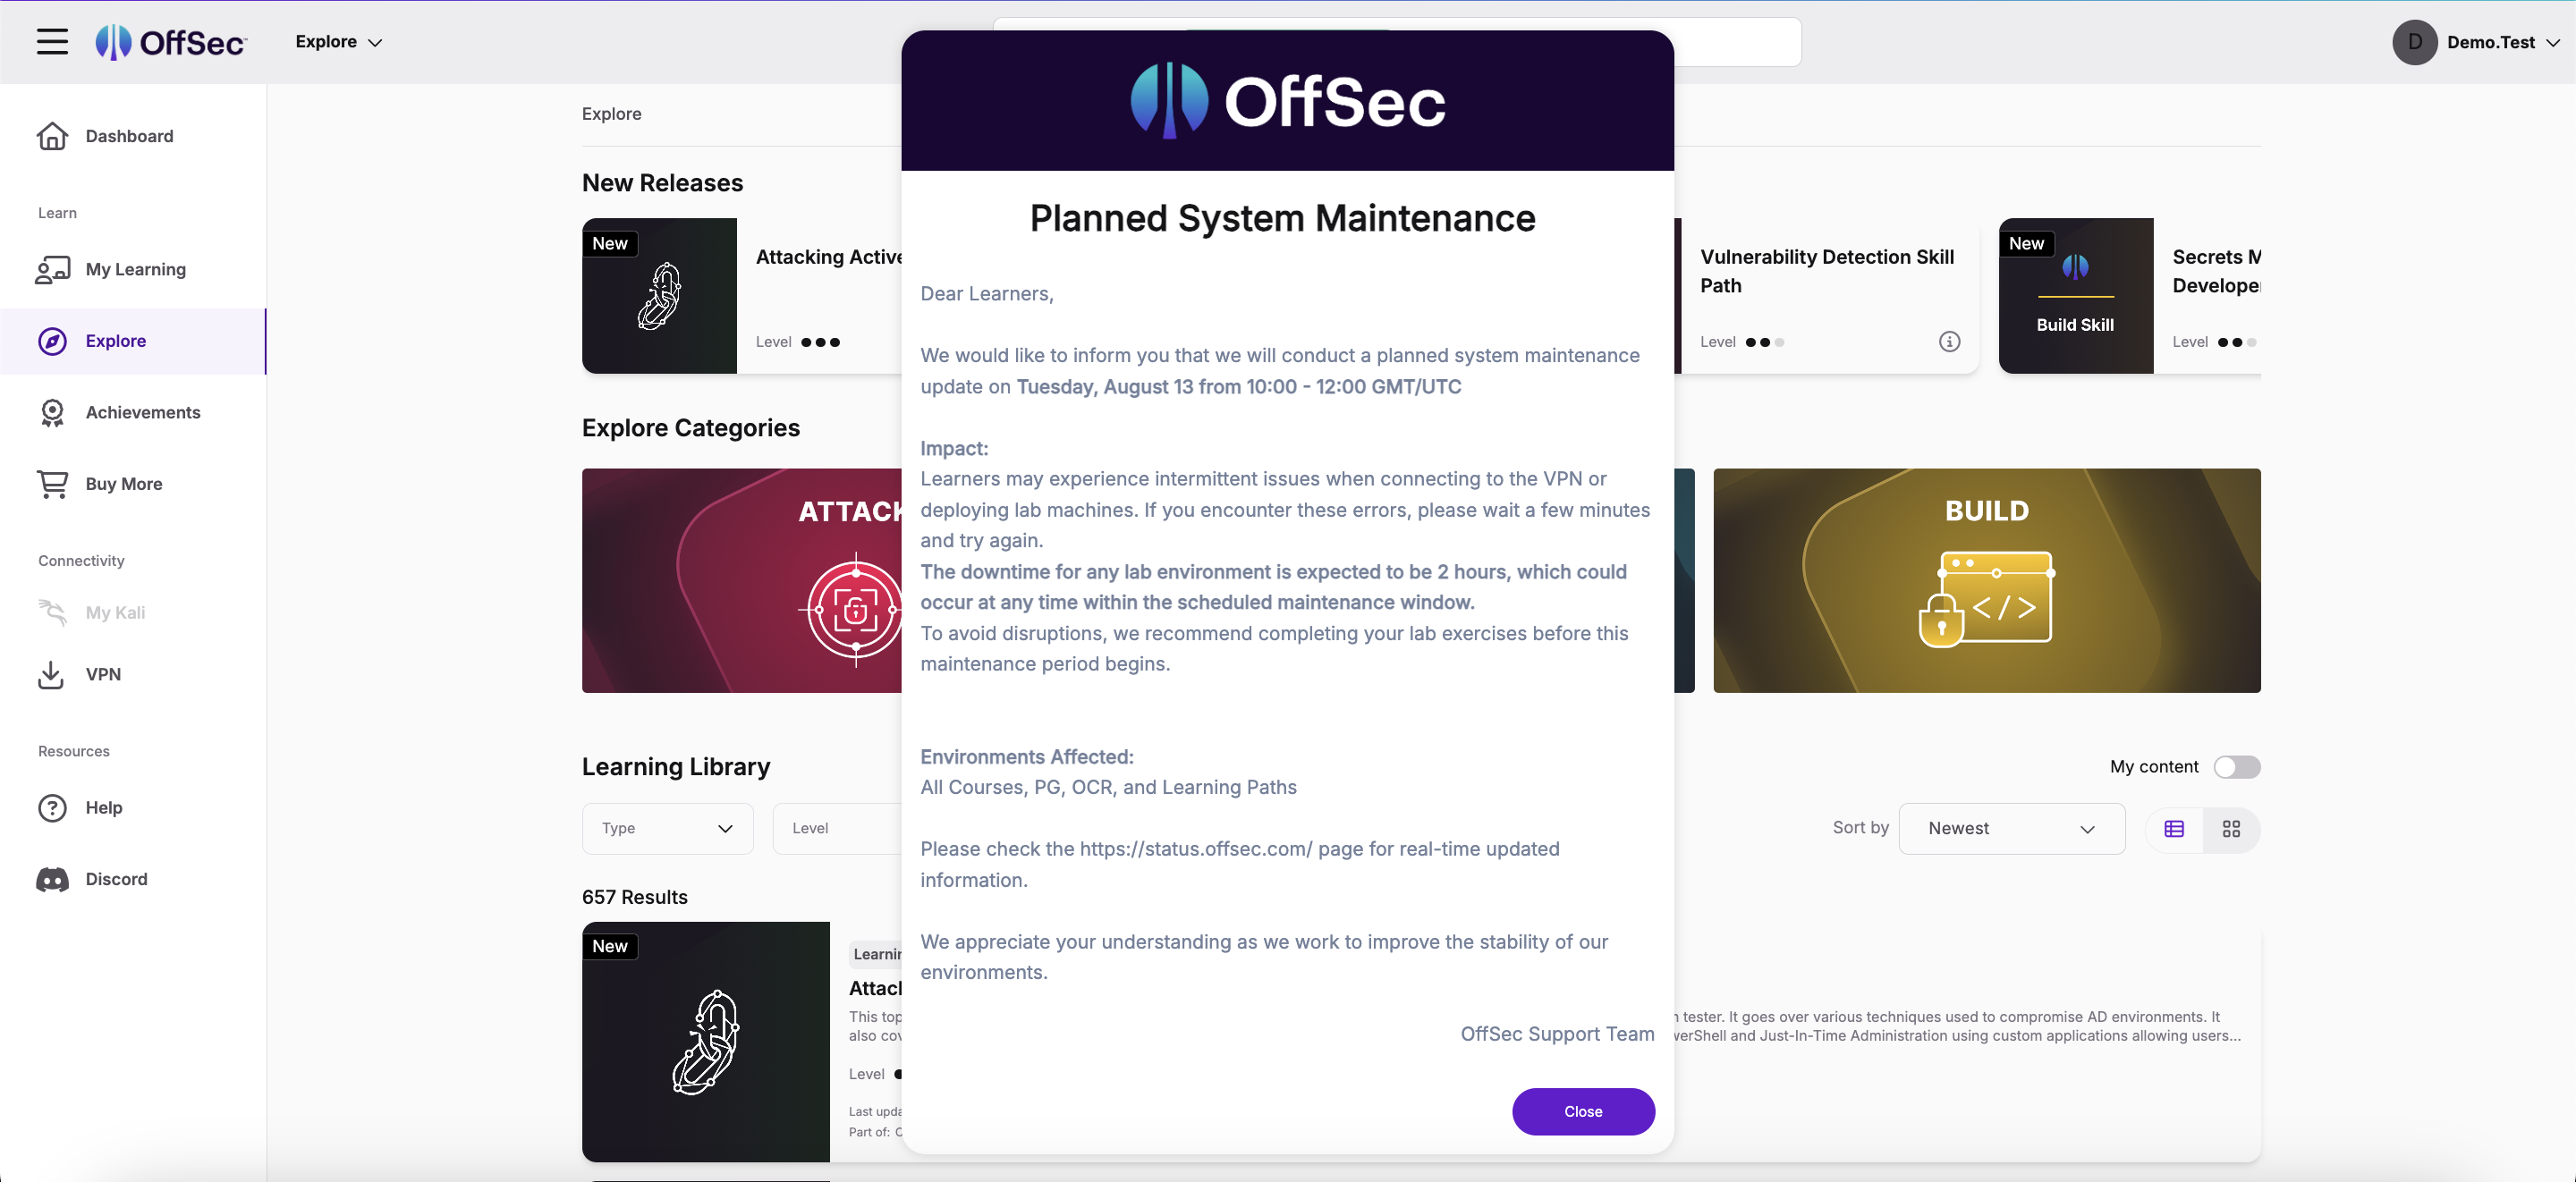
Task: Select My Learning in the sidebar
Action: [135, 268]
